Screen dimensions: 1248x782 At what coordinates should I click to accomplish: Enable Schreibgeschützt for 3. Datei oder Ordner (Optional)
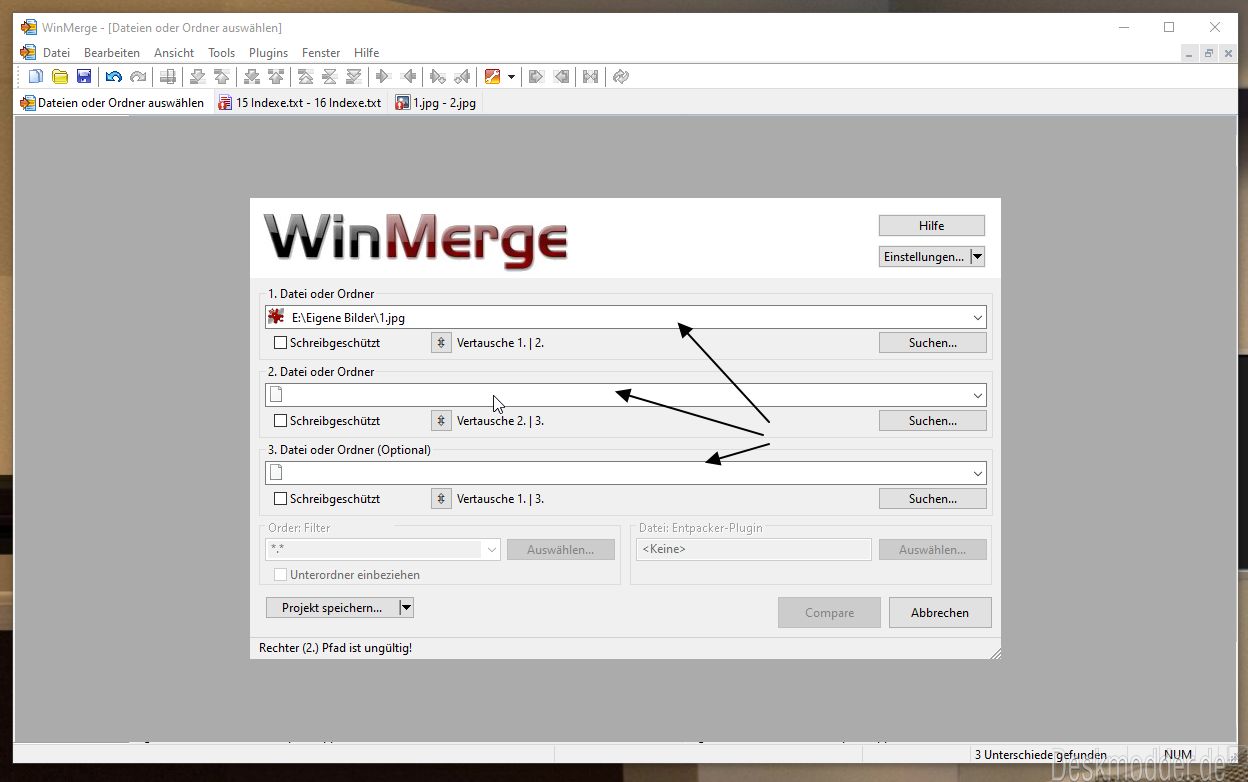click(281, 499)
